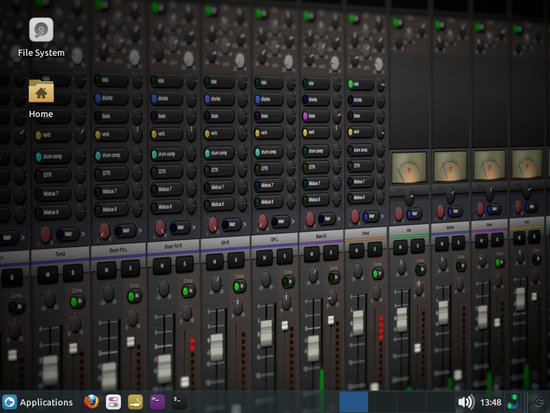The image size is (550, 413).
Task: Open the settings toggles launcher icon
Action: click(113, 402)
